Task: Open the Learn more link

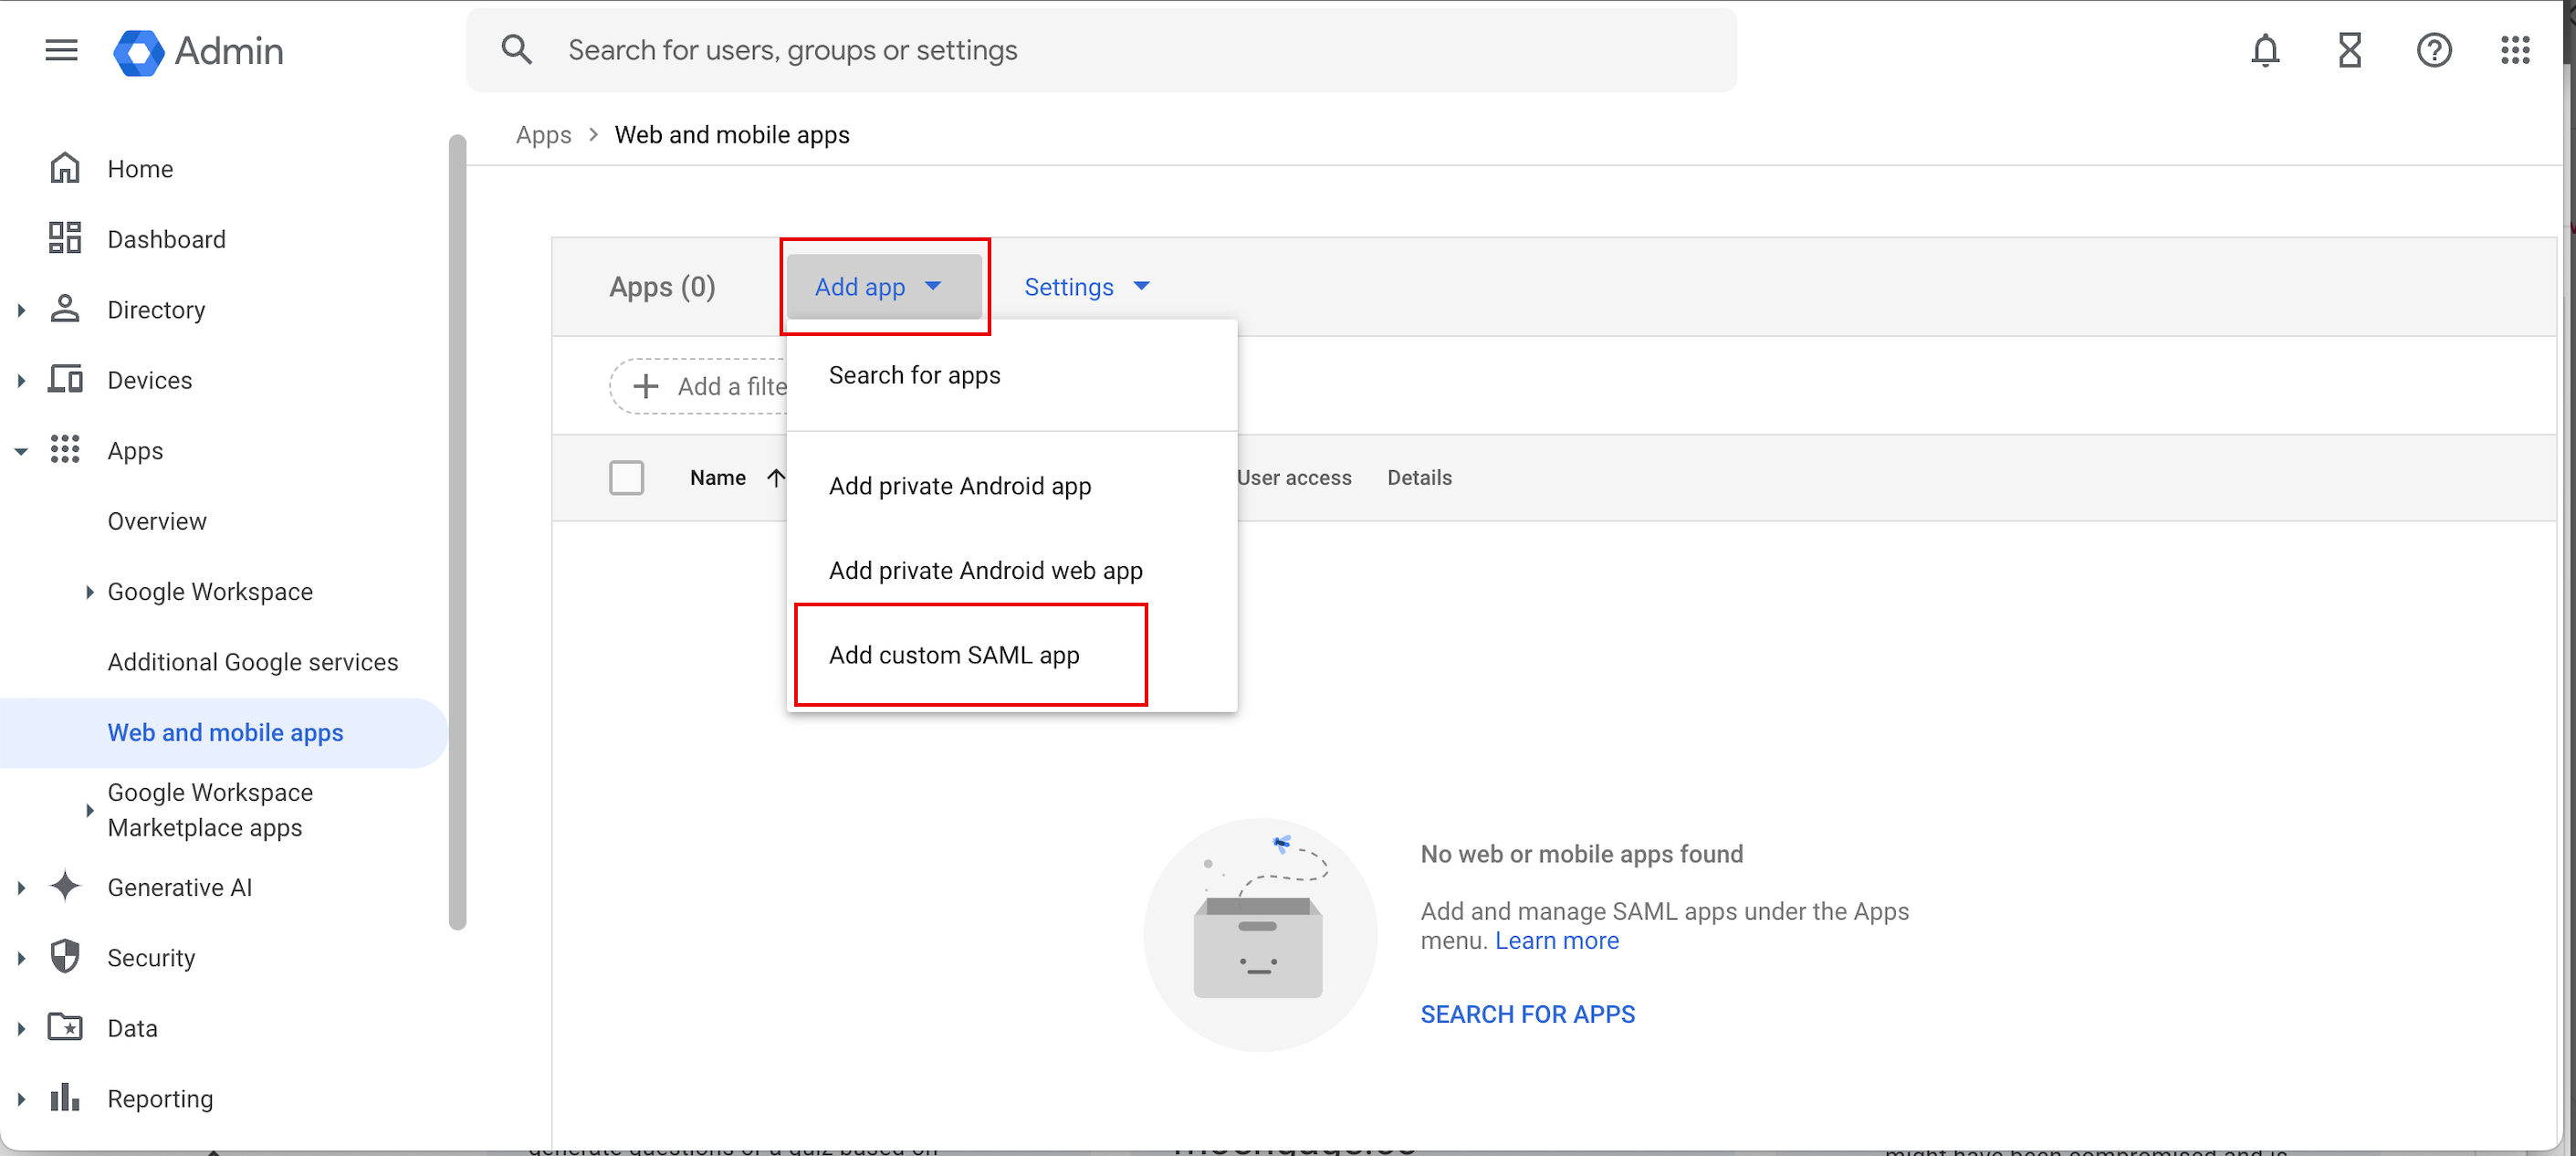Action: click(x=1556, y=941)
